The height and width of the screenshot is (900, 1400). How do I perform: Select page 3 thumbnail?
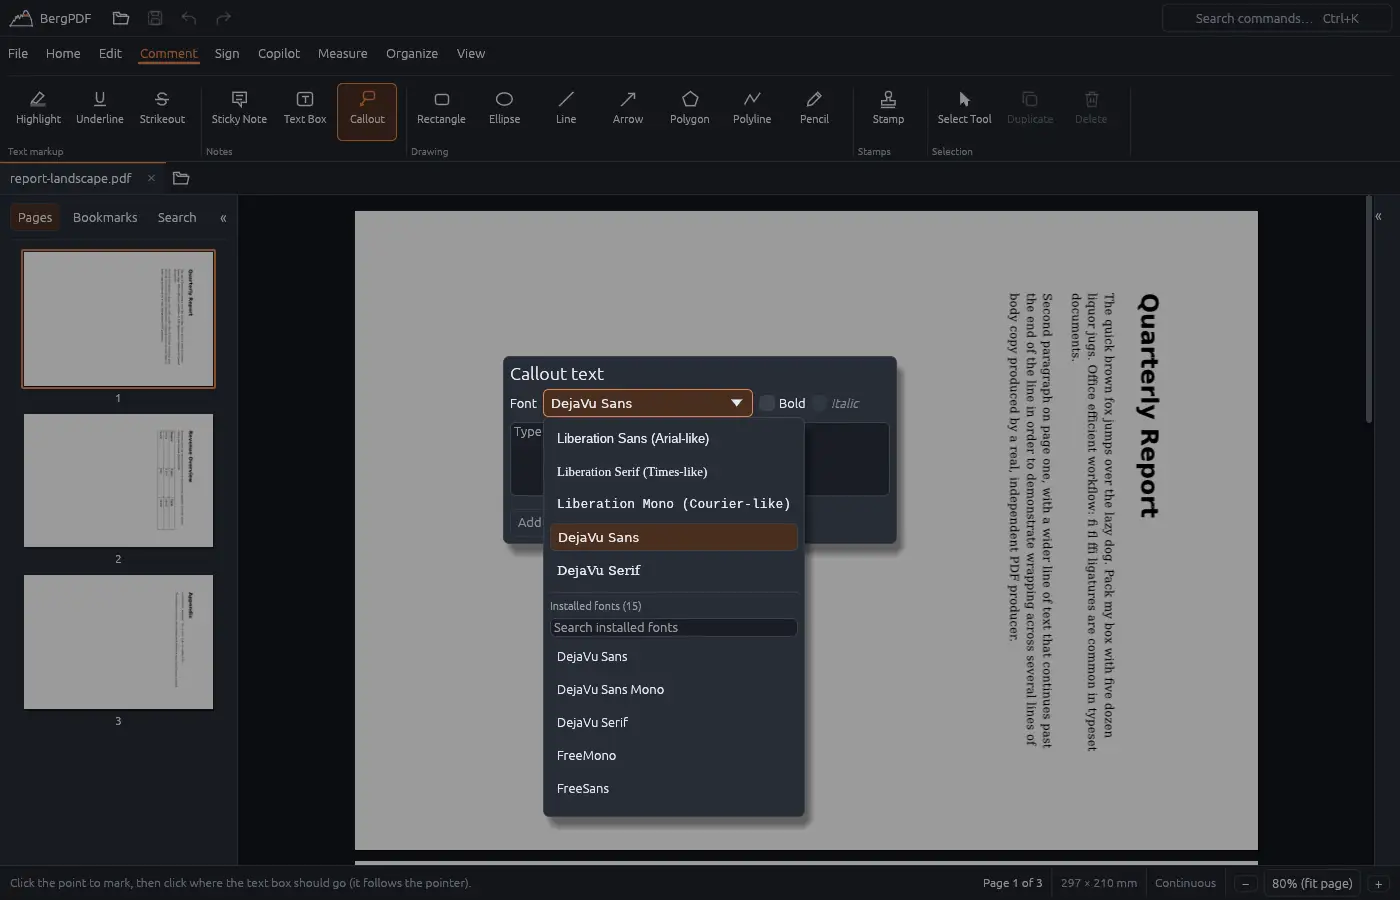118,642
